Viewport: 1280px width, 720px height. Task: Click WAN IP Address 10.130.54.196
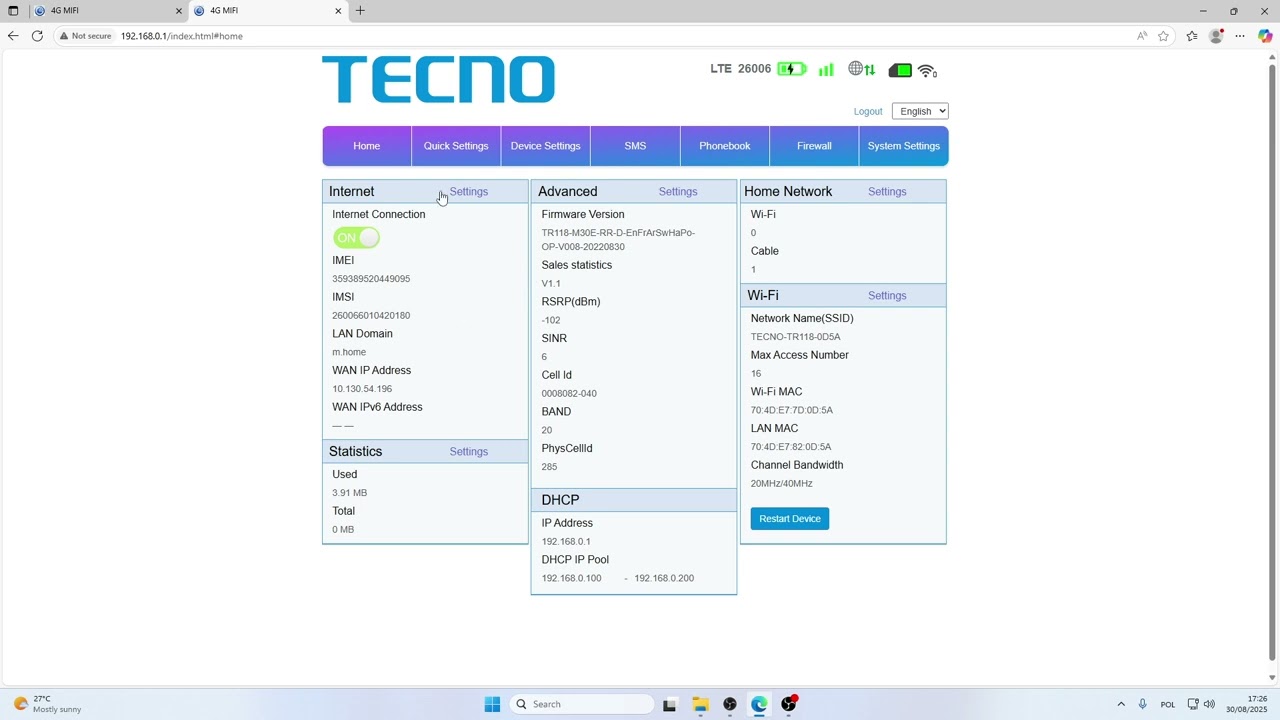tap(362, 389)
